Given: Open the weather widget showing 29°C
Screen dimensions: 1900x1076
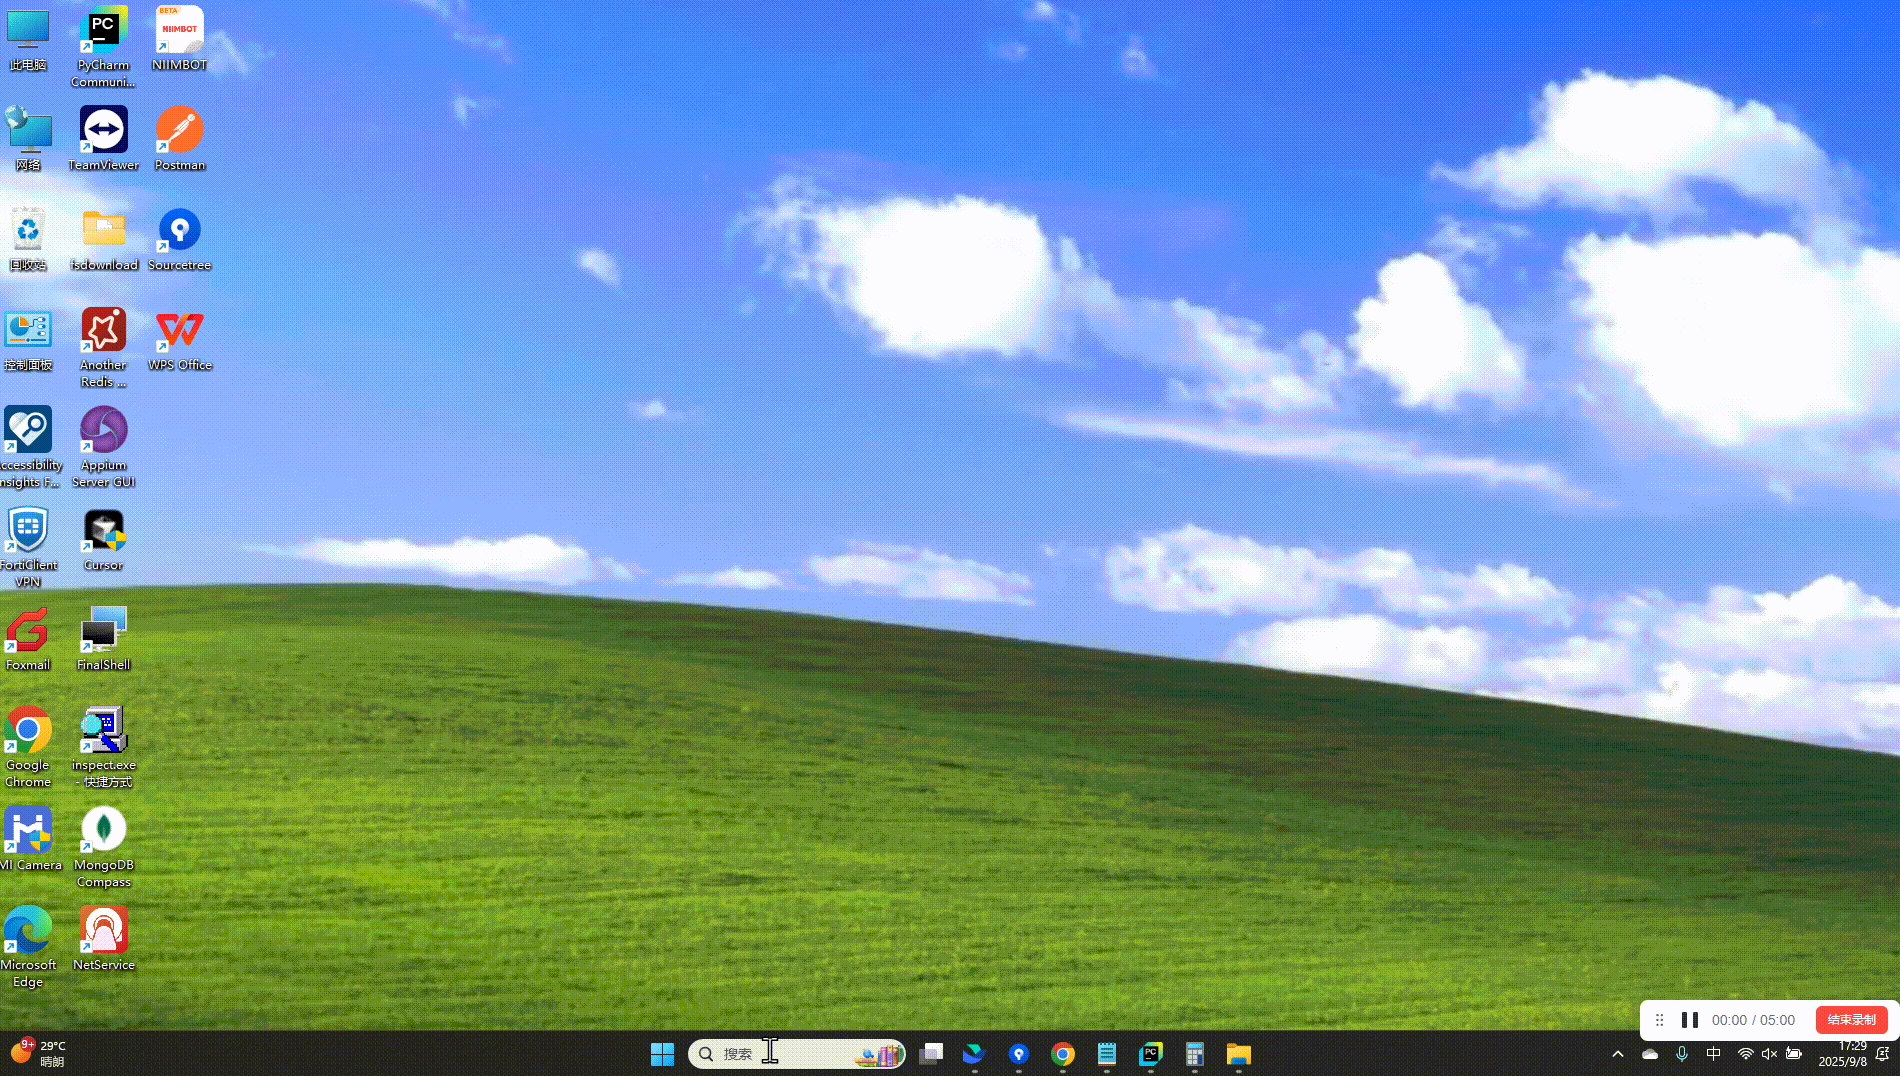Looking at the screenshot, I should pyautogui.click(x=38, y=1053).
